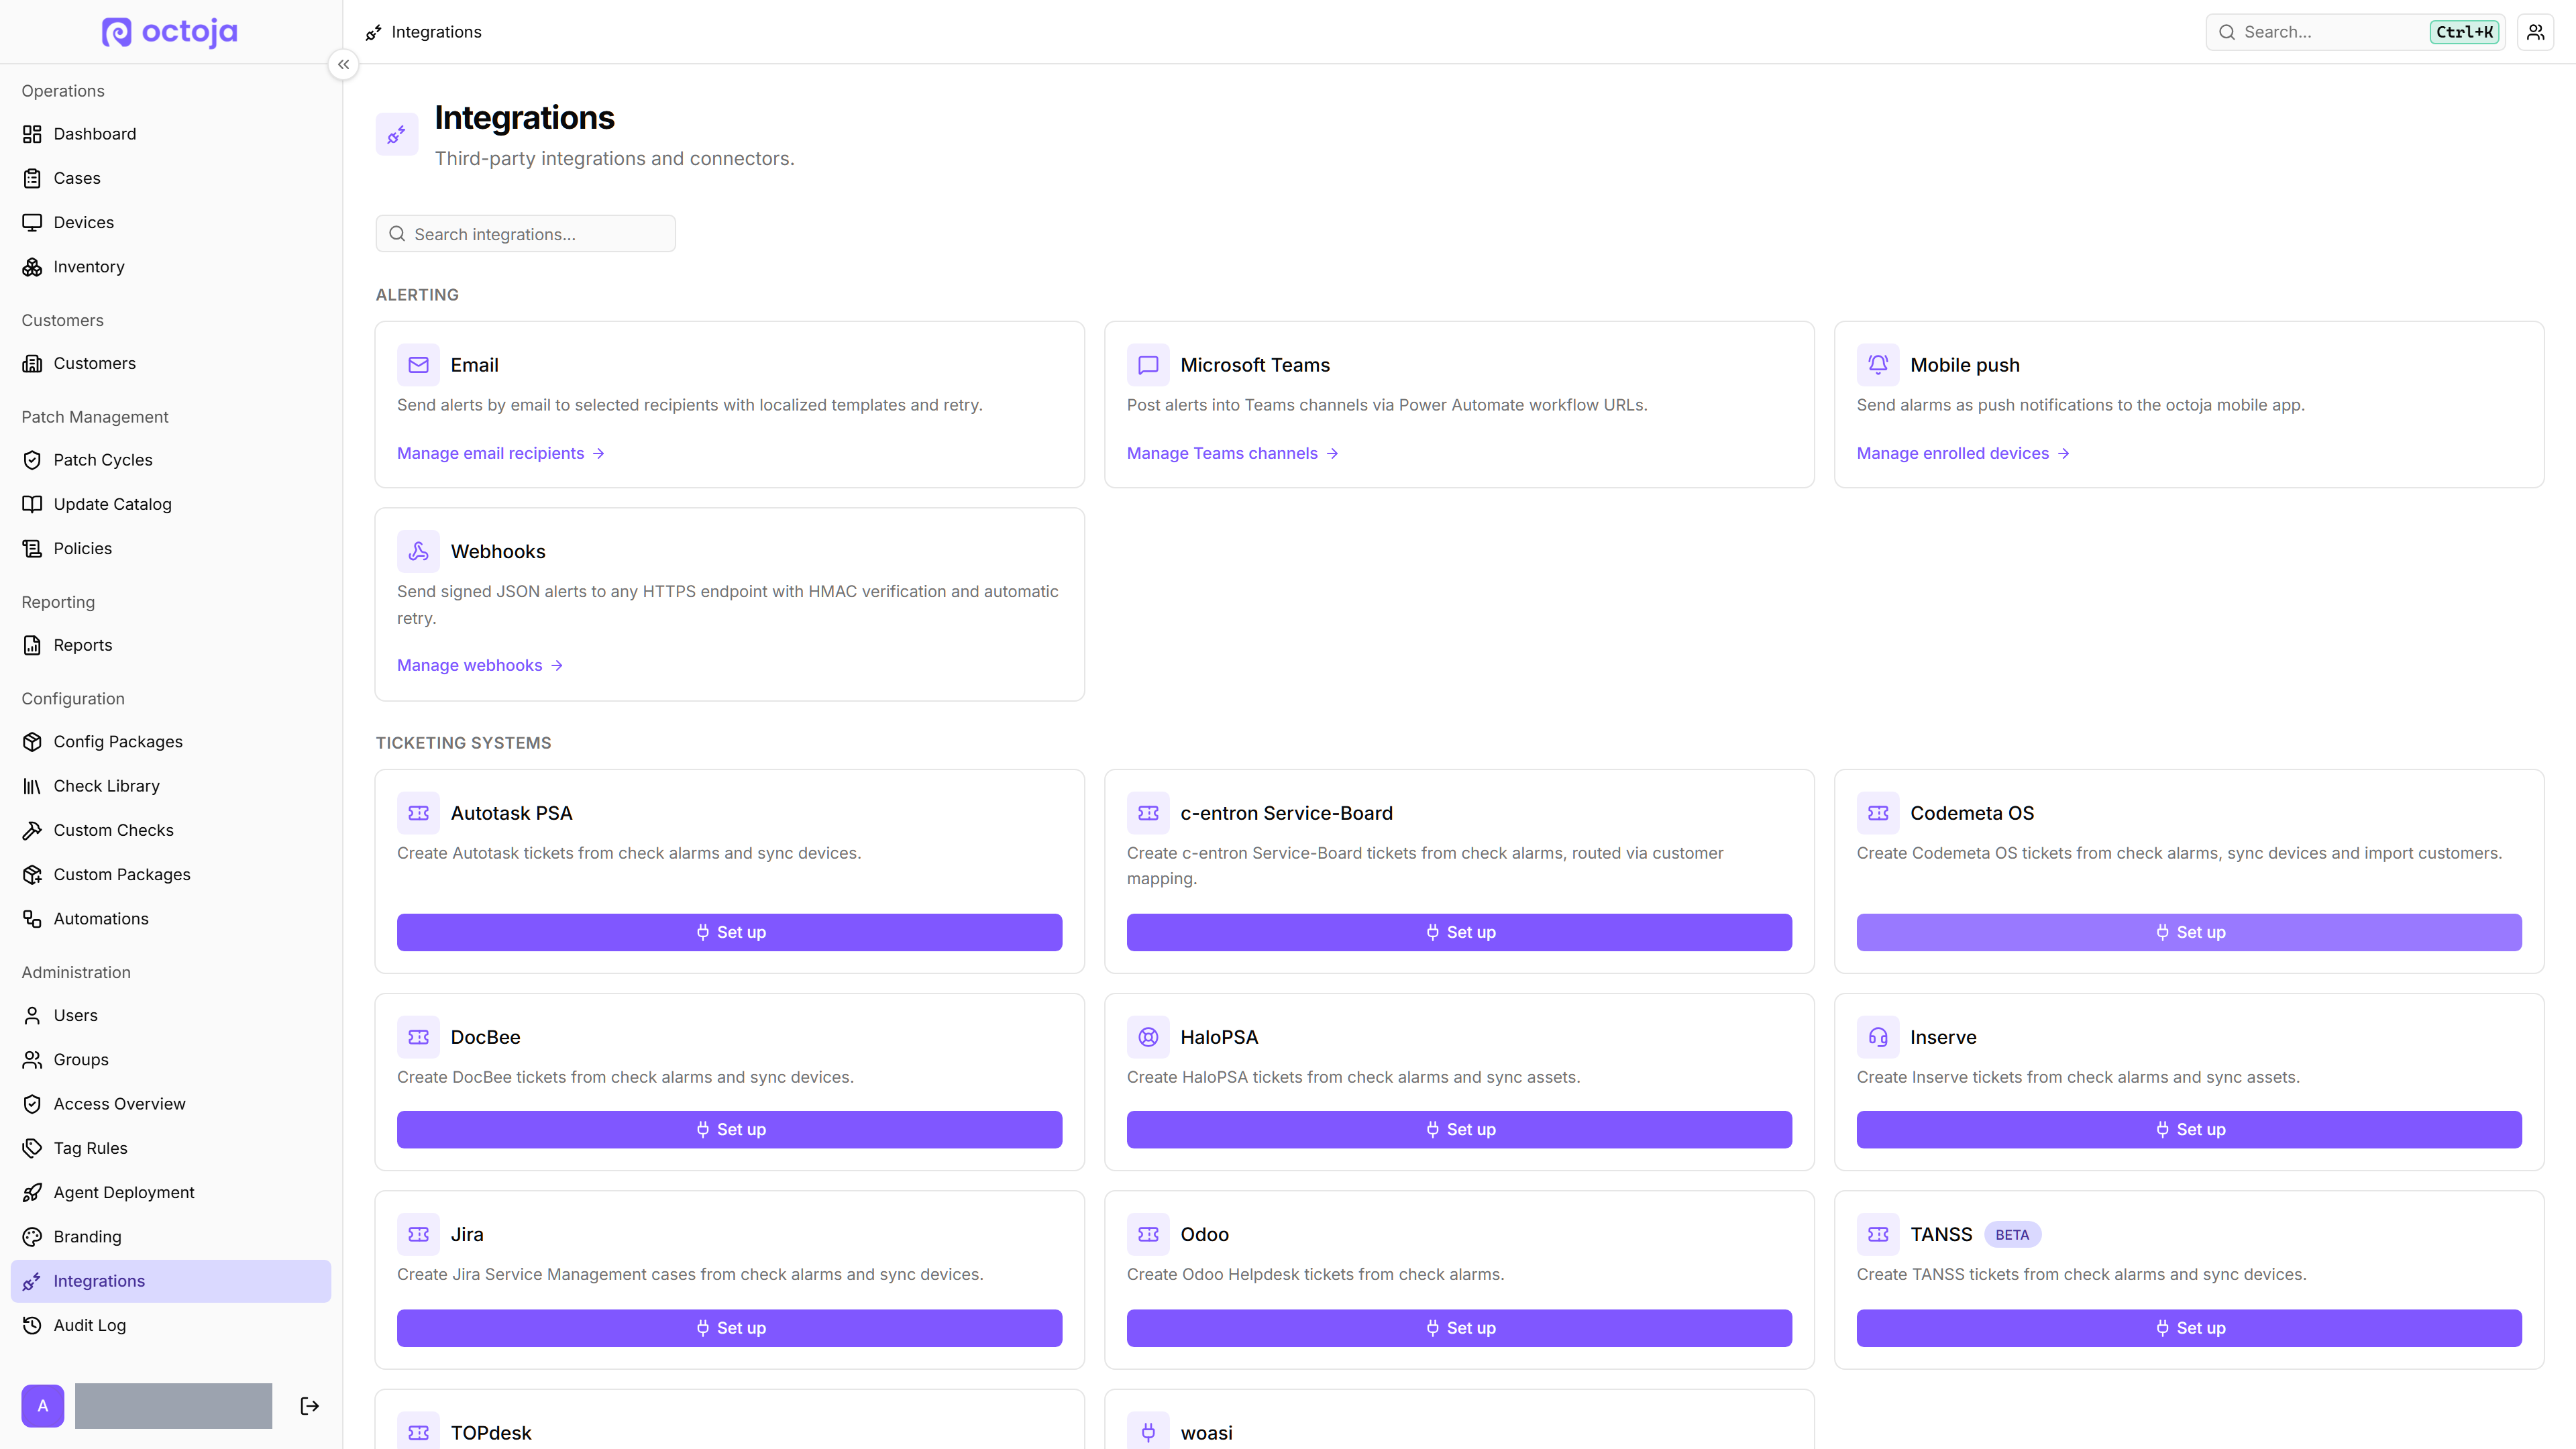Click the Inserve headset icon

coord(1878,1037)
